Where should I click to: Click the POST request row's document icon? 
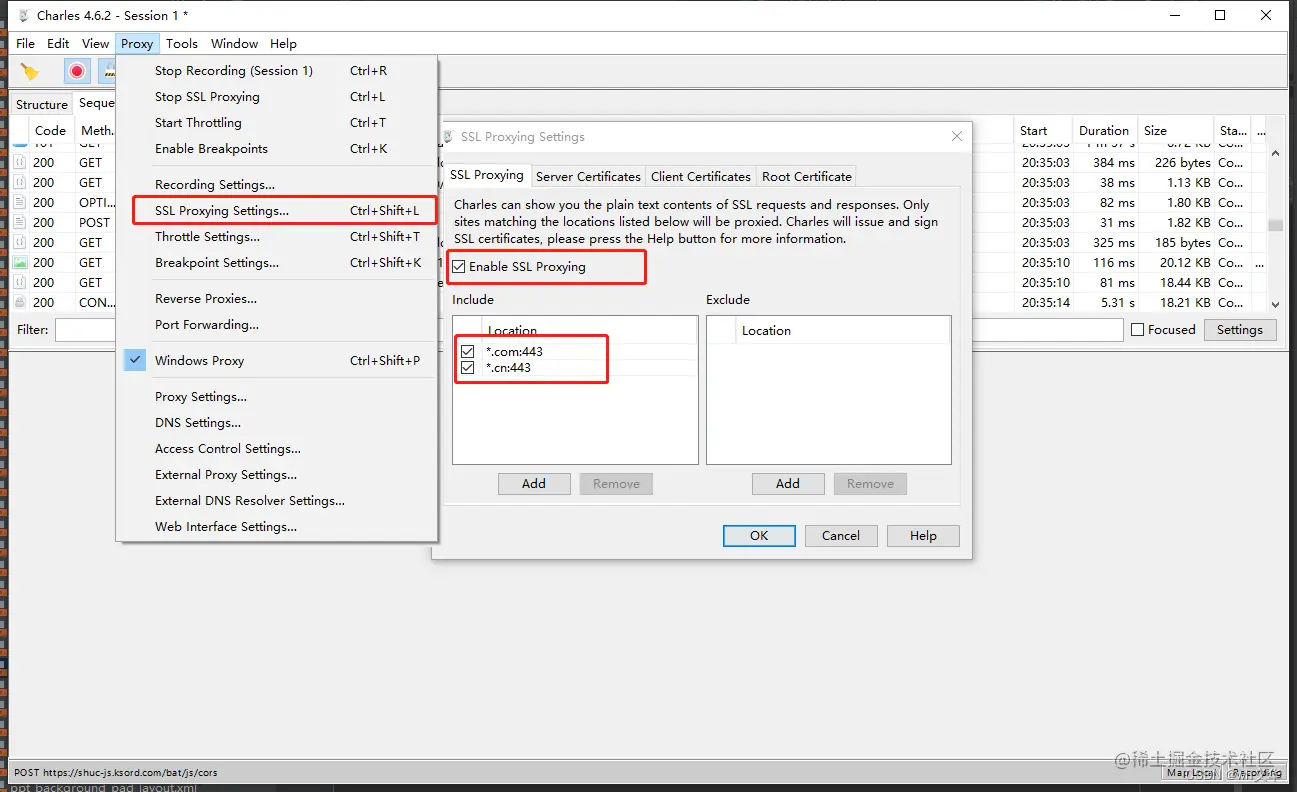coord(20,222)
